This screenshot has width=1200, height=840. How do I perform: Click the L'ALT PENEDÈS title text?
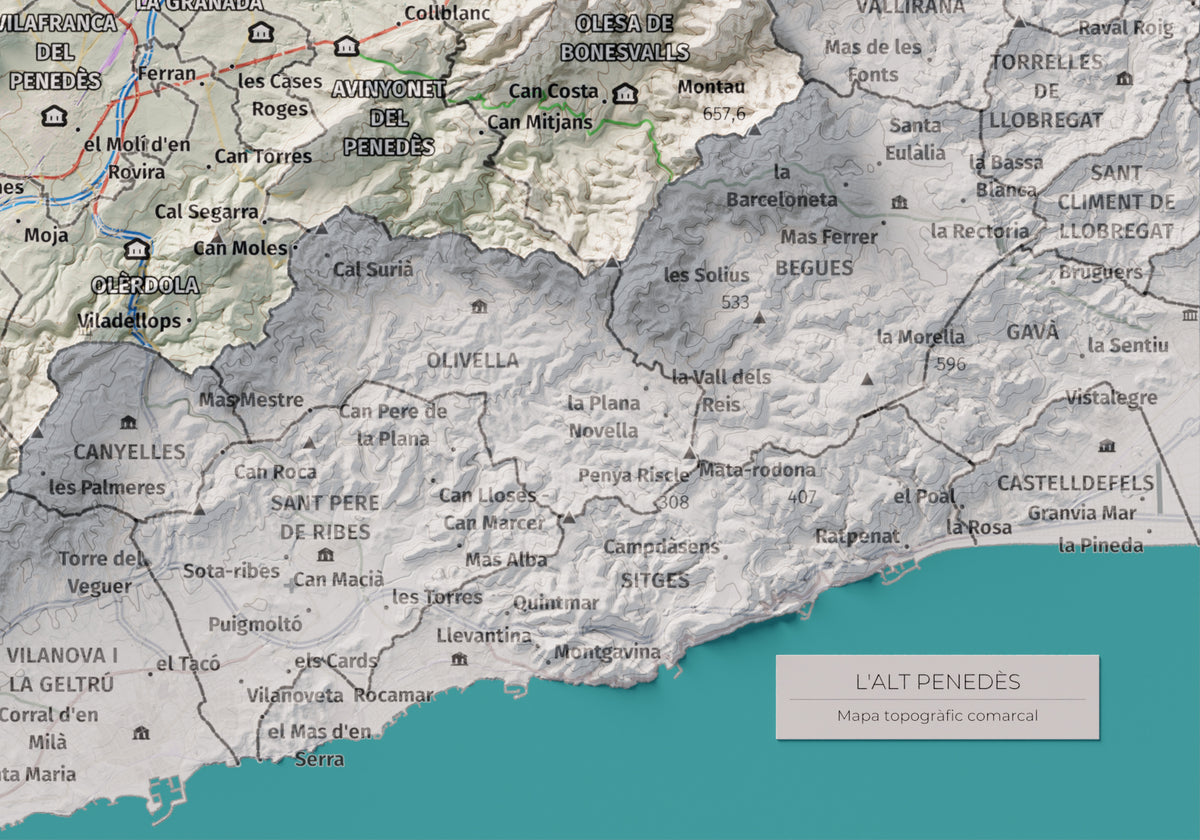pos(937,682)
